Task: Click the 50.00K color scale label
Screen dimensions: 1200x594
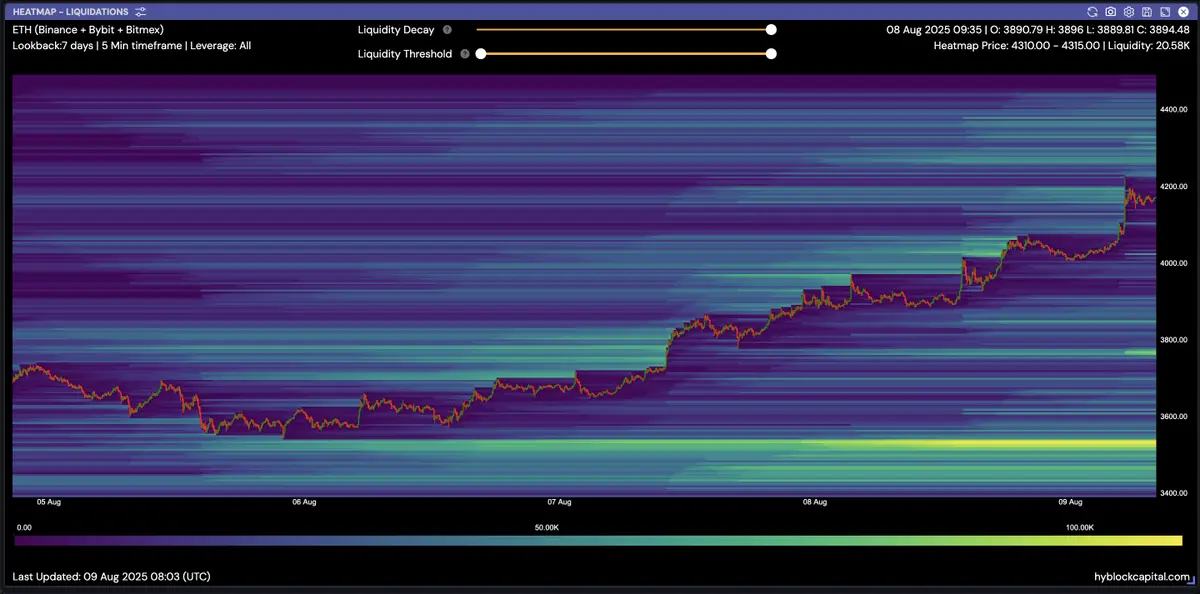Action: pyautogui.click(x=546, y=527)
